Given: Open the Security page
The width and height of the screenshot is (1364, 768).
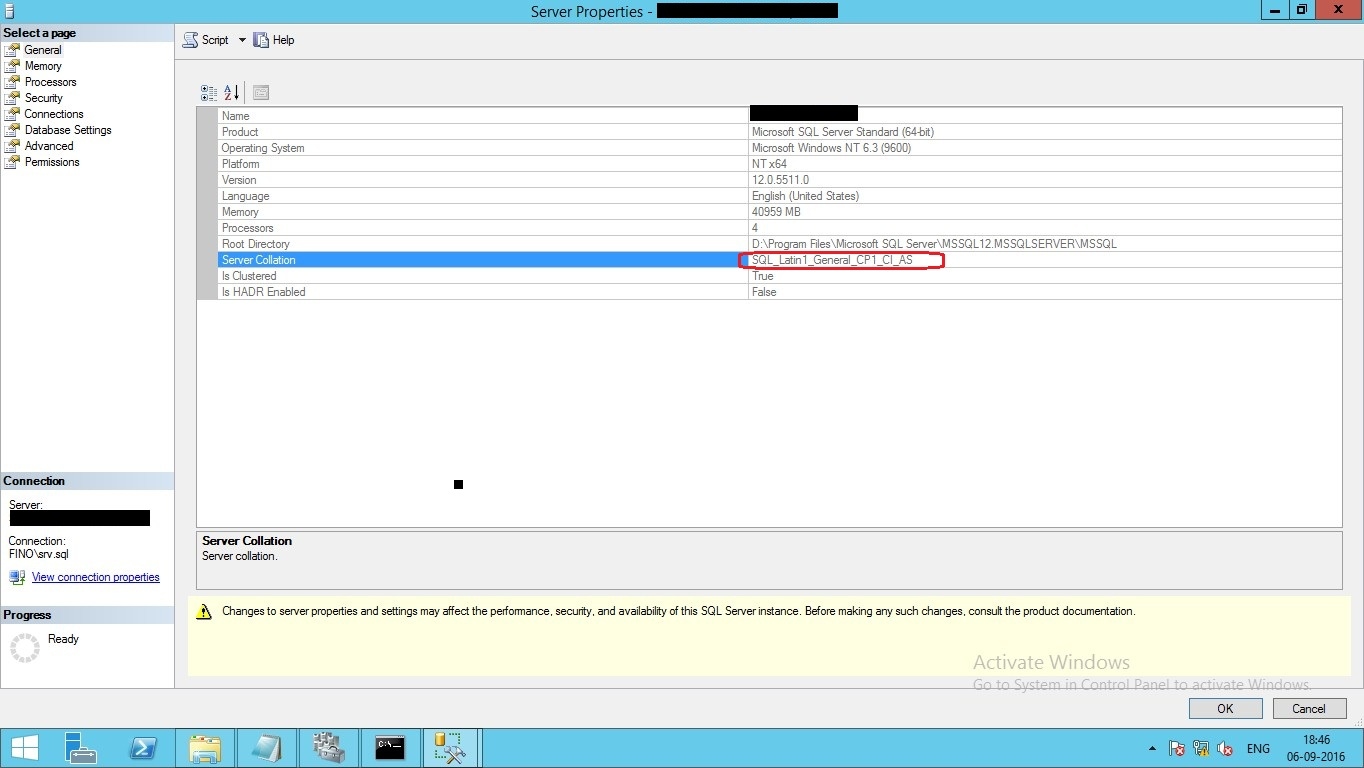Looking at the screenshot, I should [x=44, y=98].
